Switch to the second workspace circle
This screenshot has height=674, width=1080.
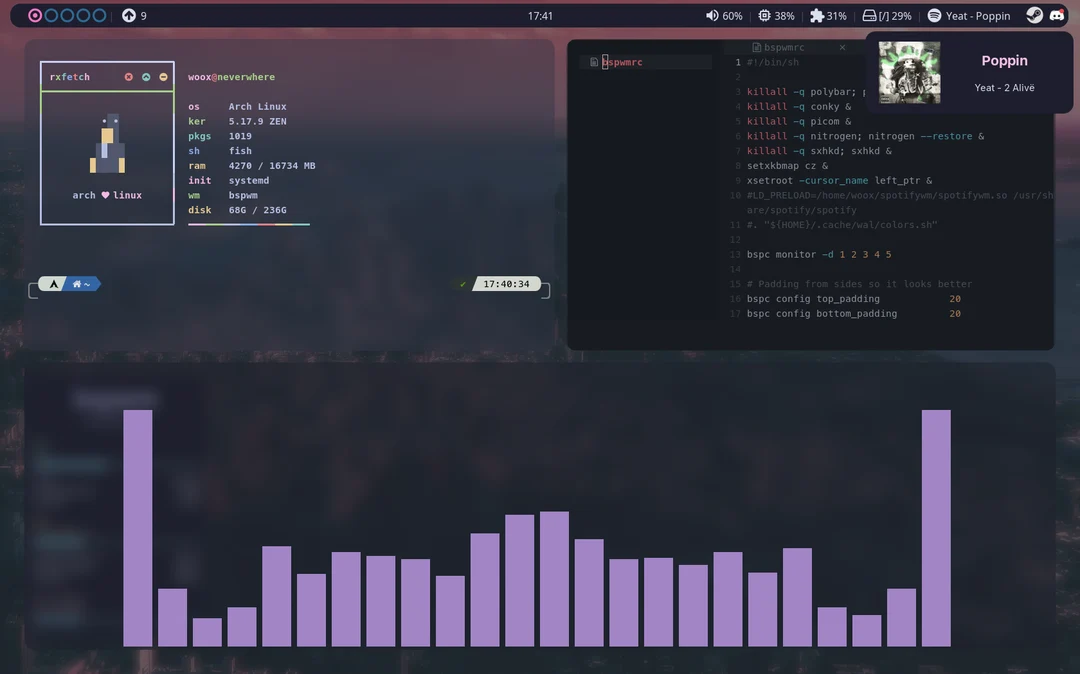[x=50, y=15]
